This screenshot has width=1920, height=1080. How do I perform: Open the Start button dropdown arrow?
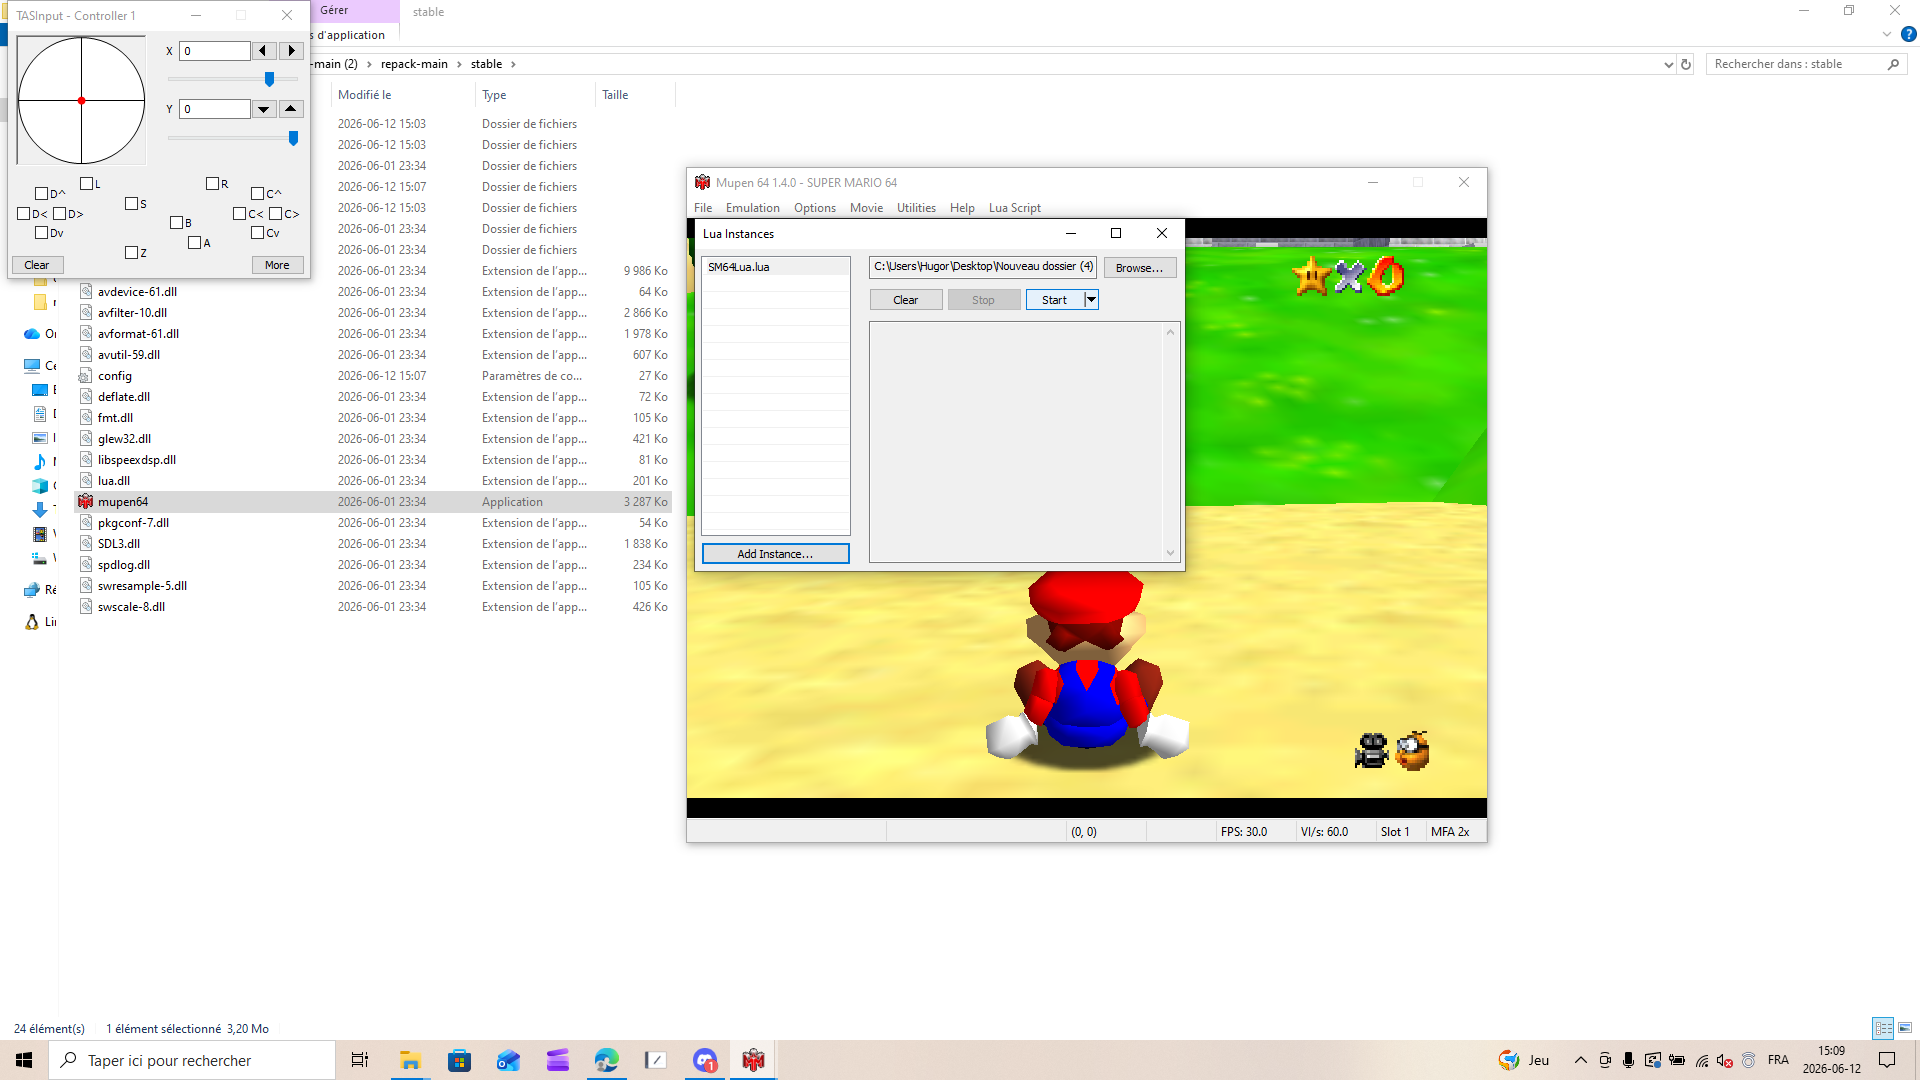tap(1092, 300)
